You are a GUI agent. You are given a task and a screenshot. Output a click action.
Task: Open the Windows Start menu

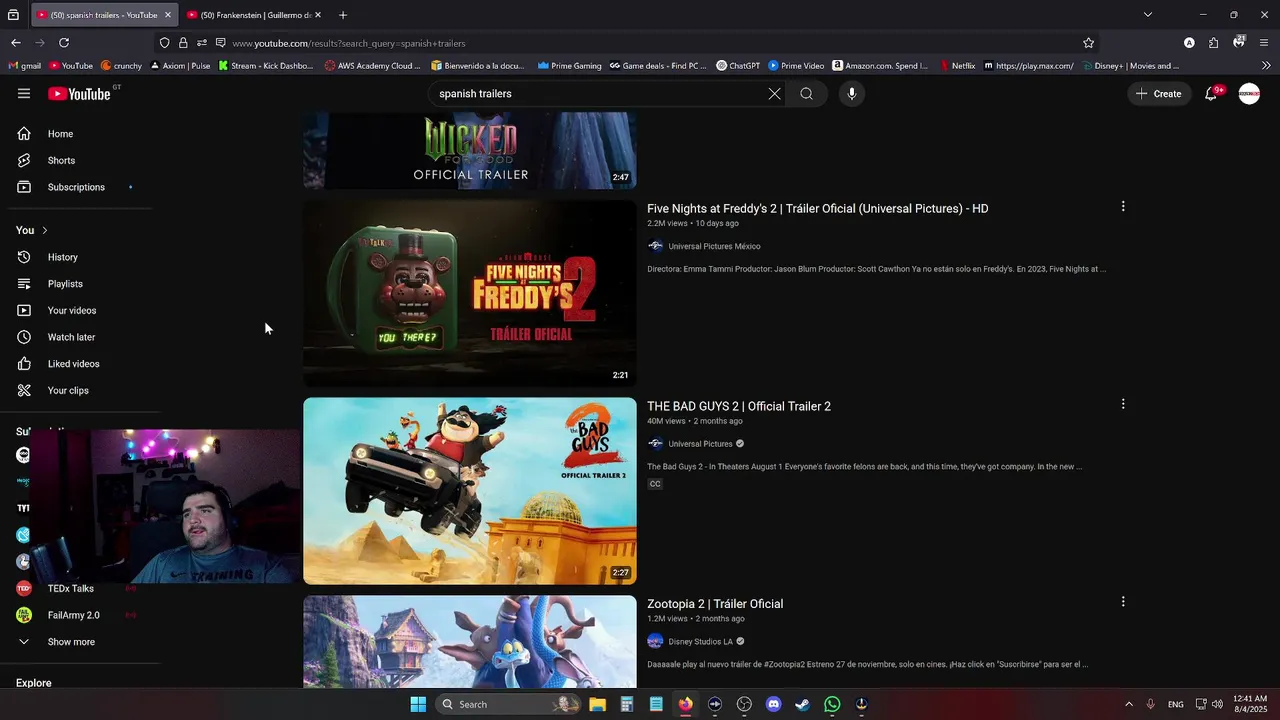418,704
